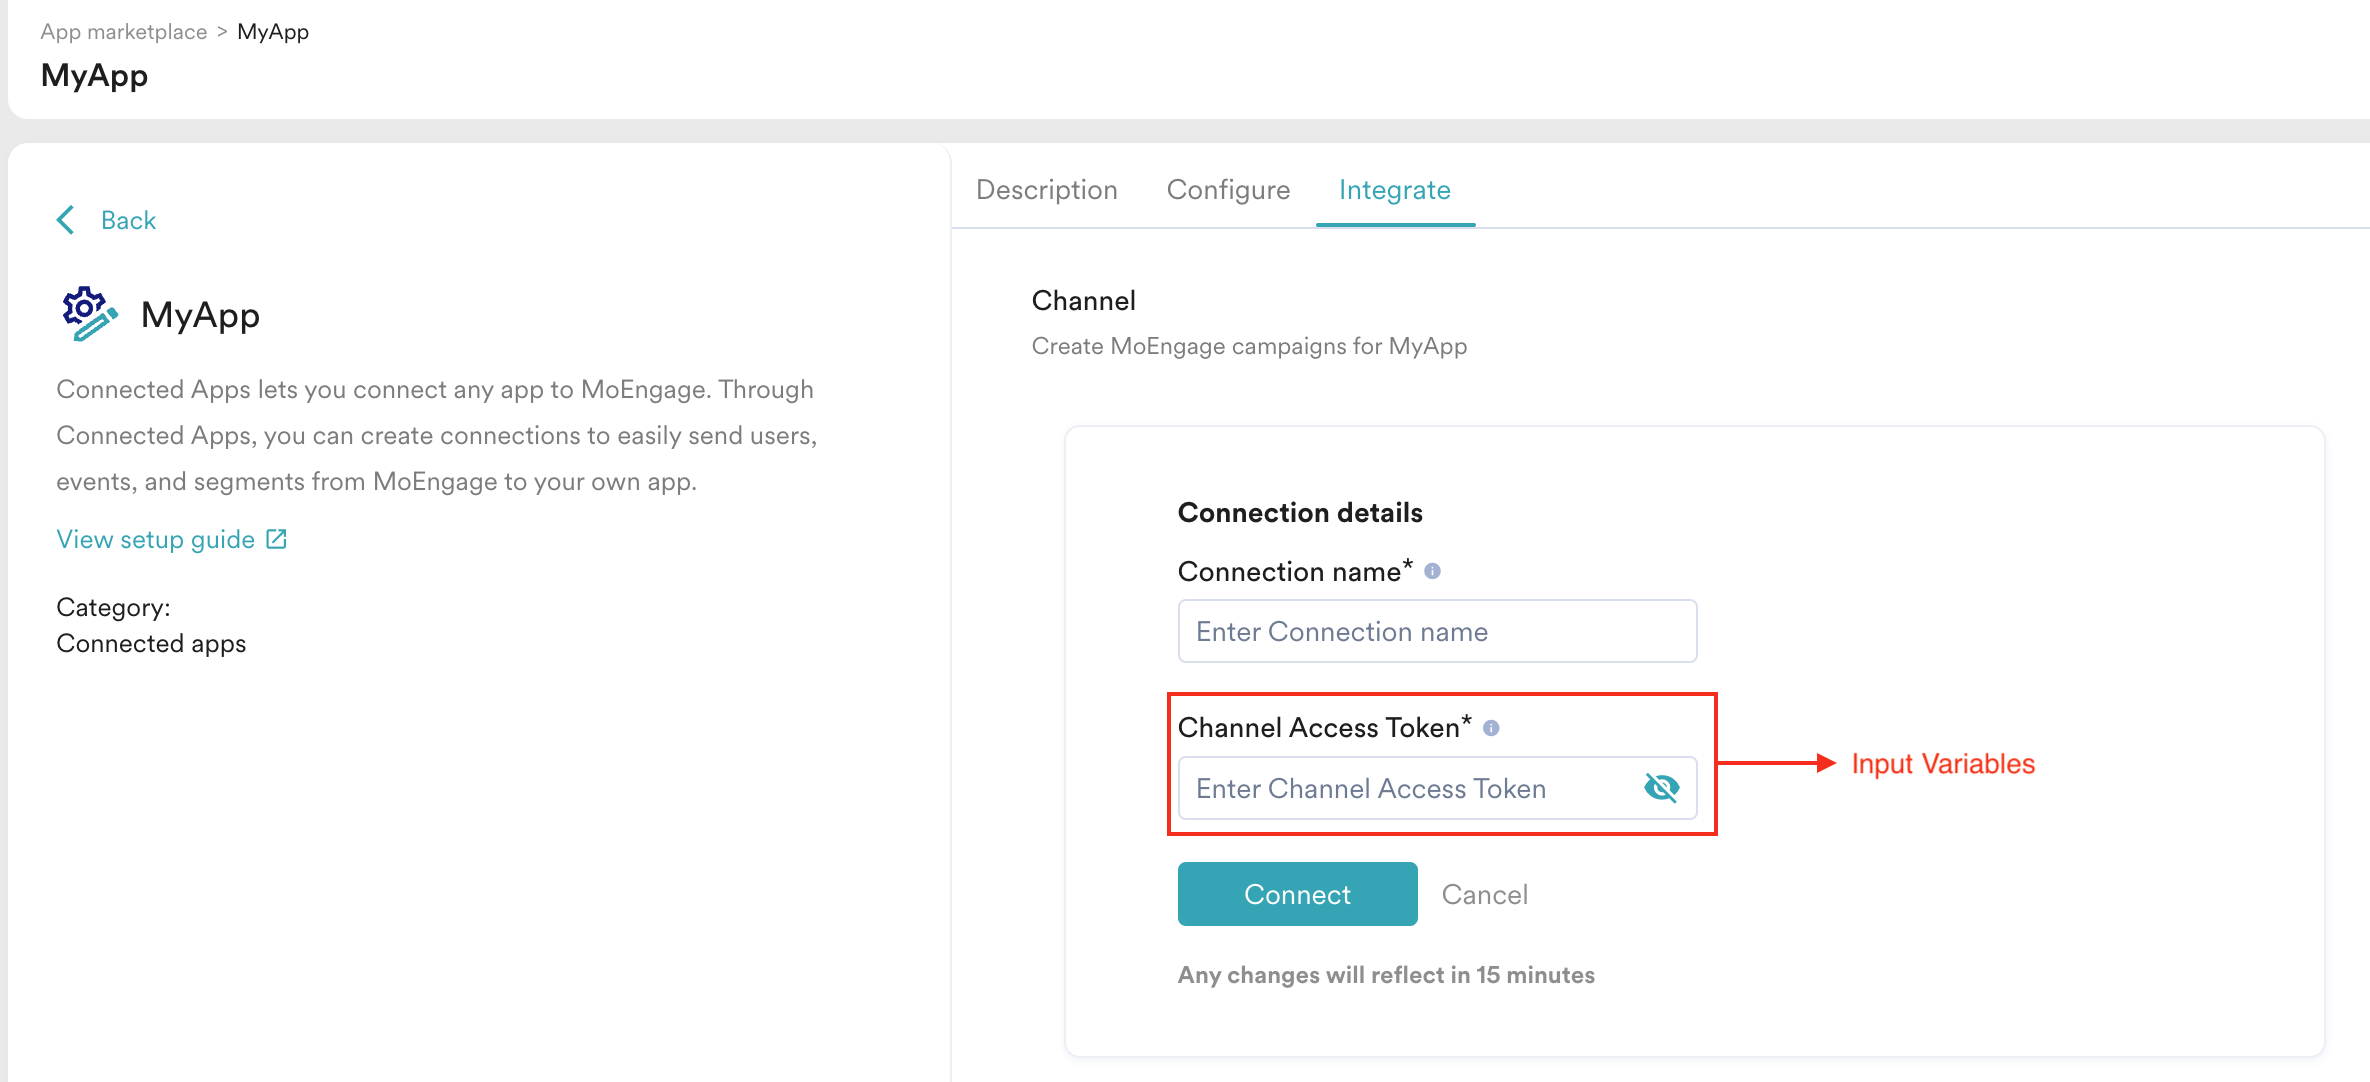Switch to the Description tab
Screen dimensions: 2370x1082
click(1046, 190)
